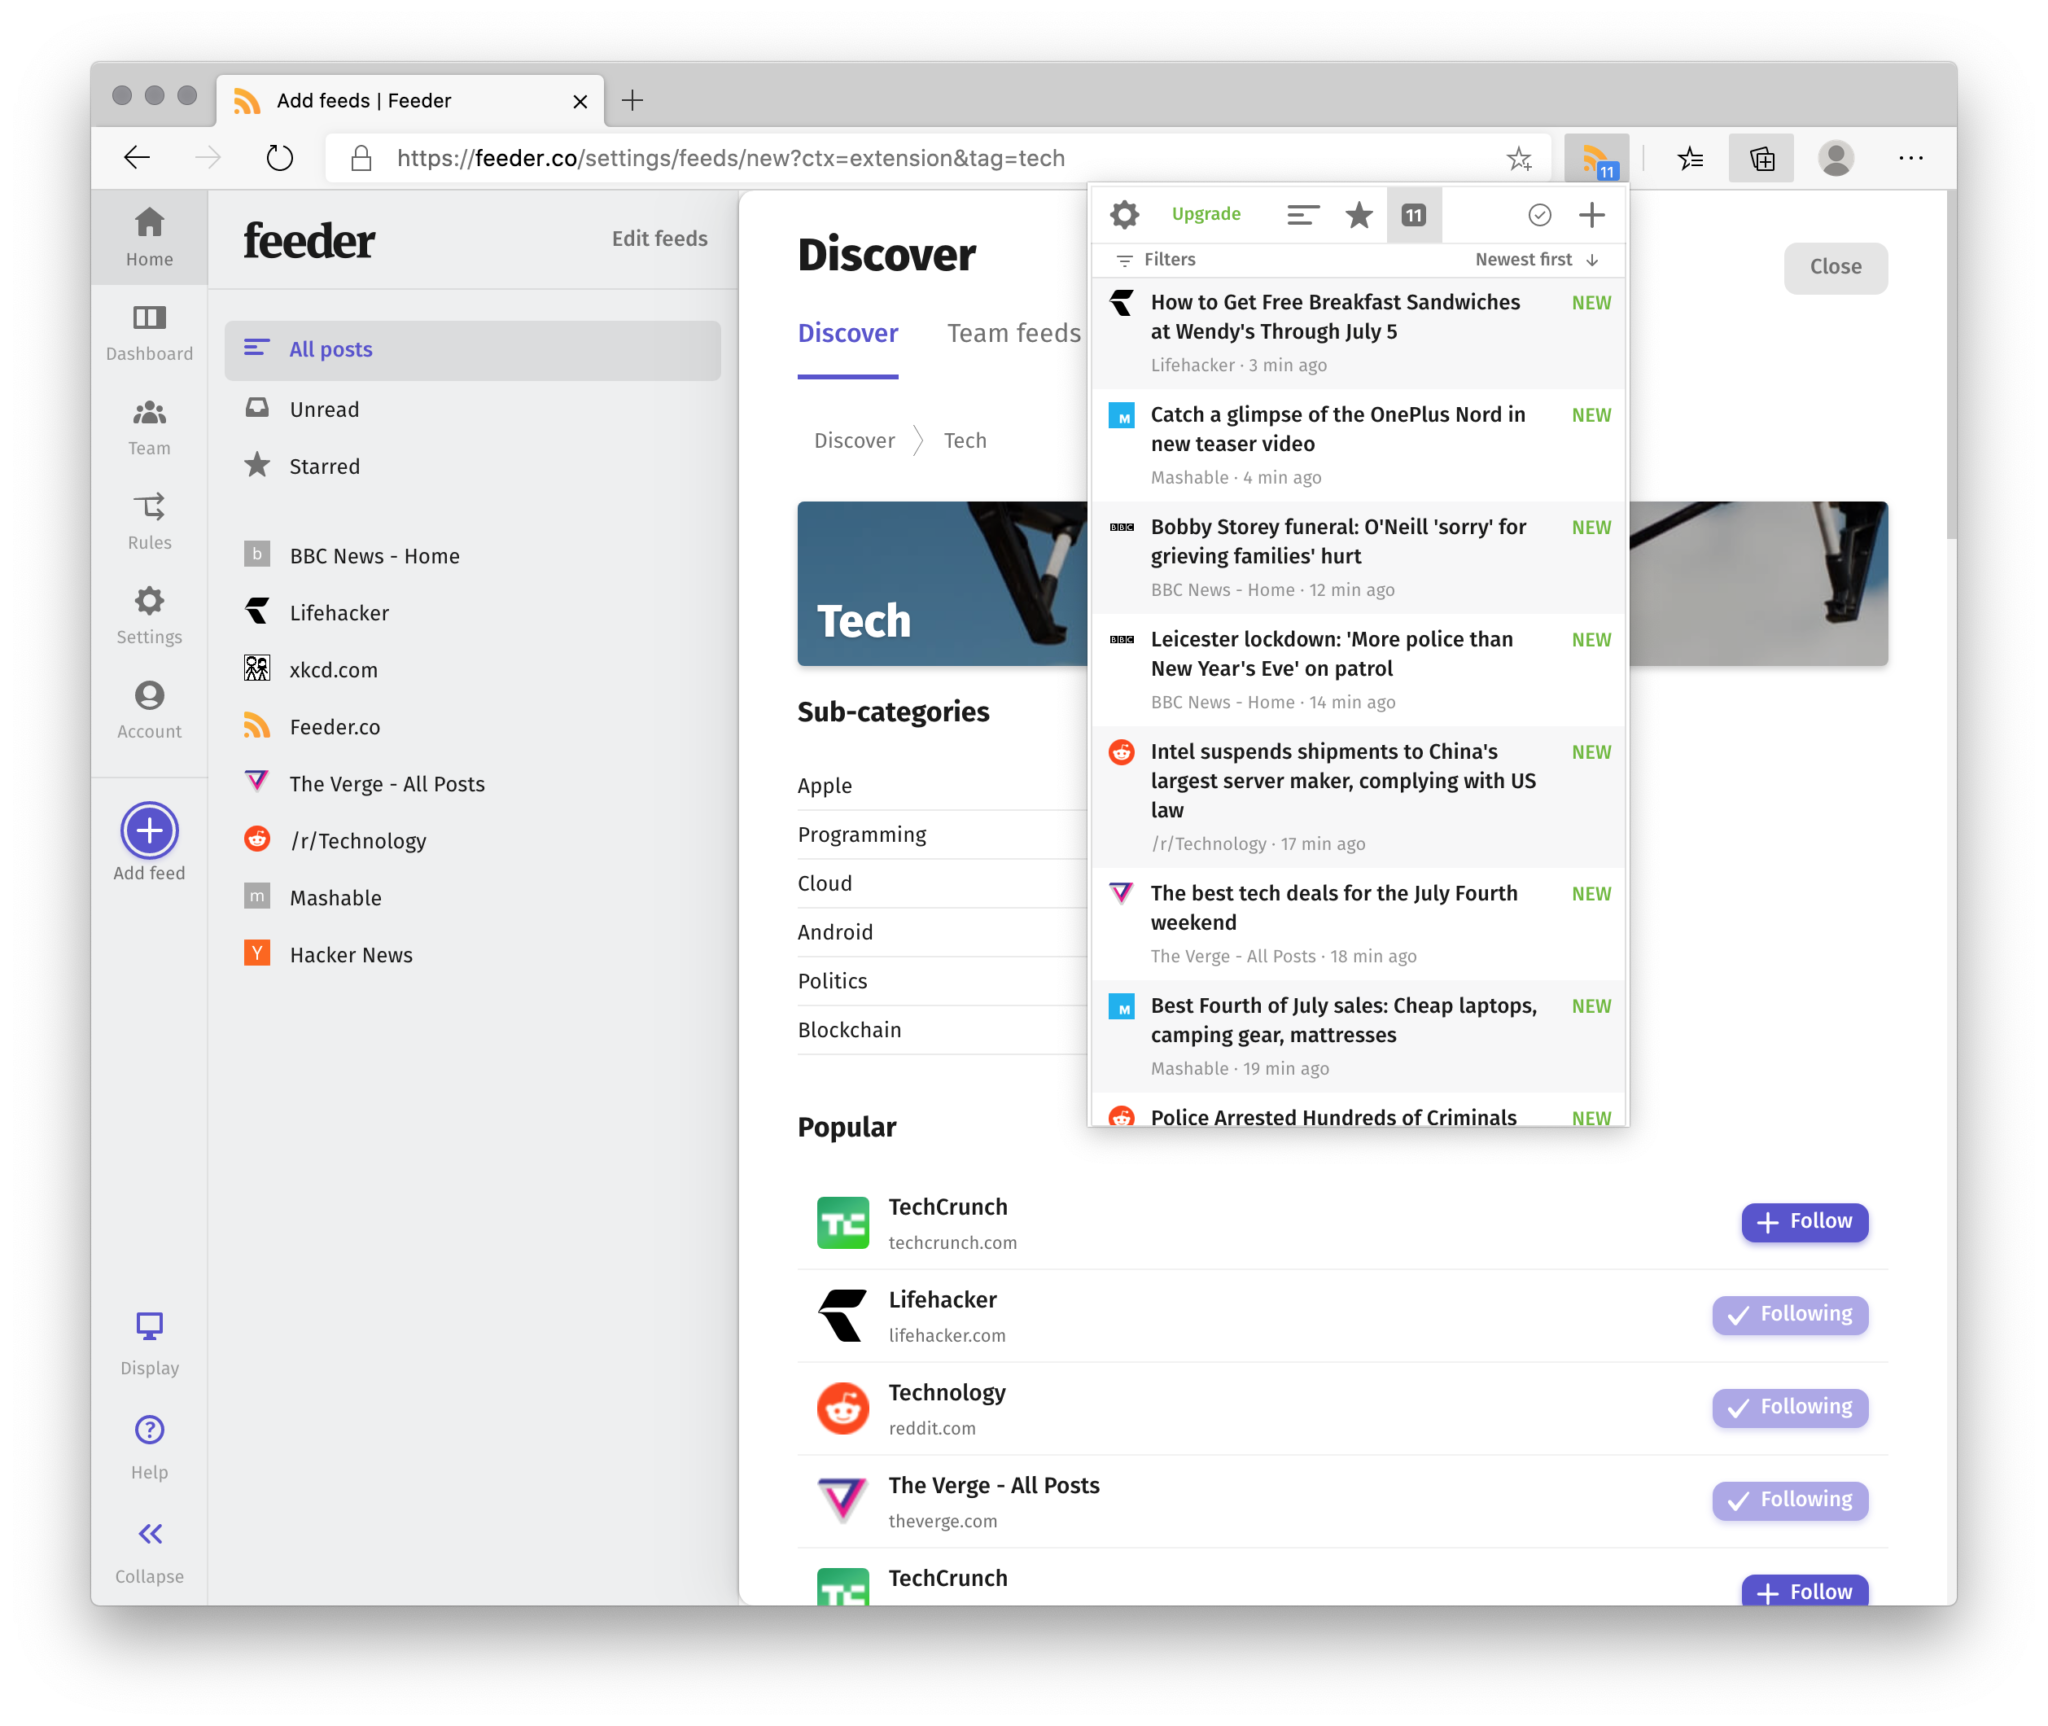Screen dimensions: 2048x1726
Task: Click the mark-all-read checkmark in the popup
Action: 1538,214
